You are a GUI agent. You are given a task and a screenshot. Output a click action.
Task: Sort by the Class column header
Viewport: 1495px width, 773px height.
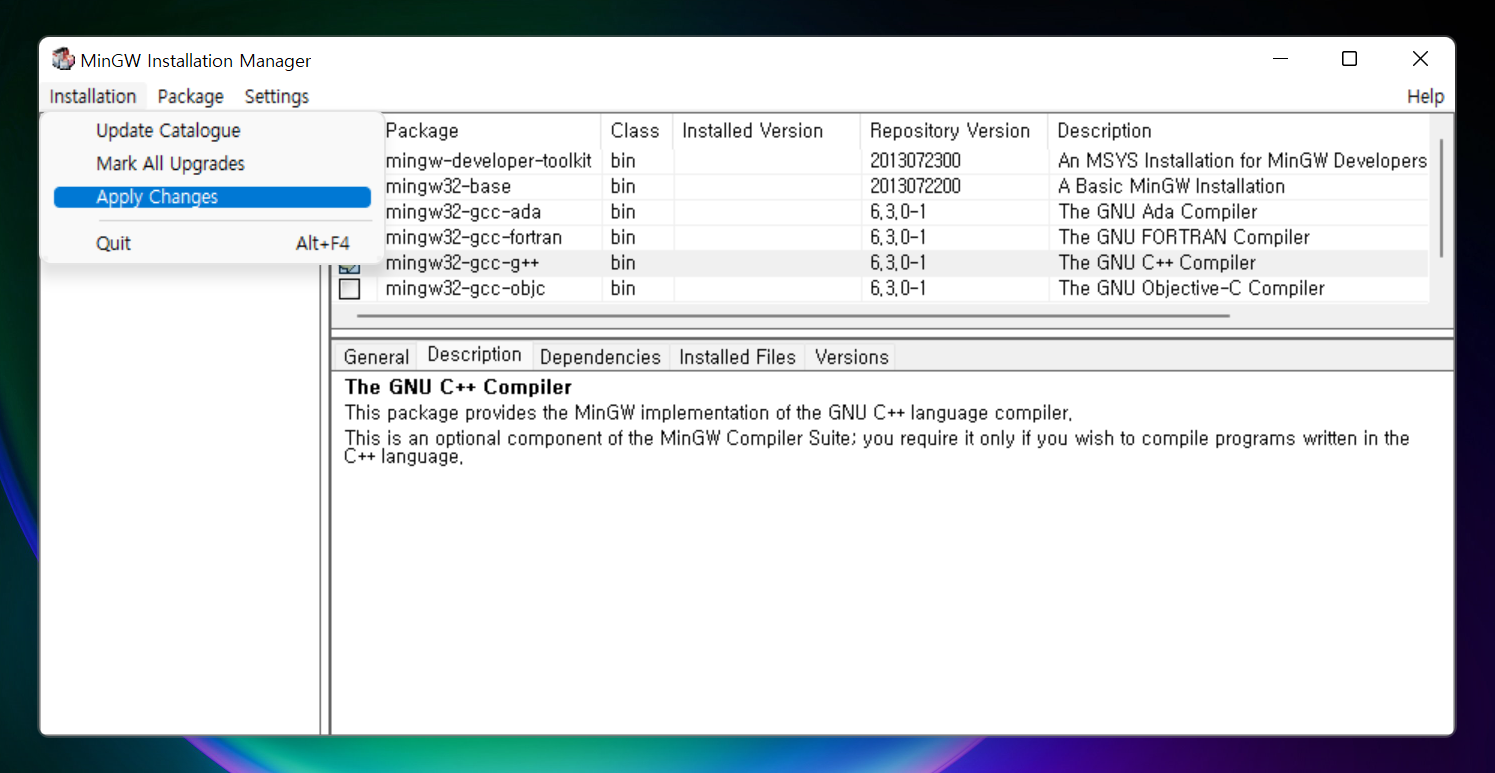click(x=637, y=131)
